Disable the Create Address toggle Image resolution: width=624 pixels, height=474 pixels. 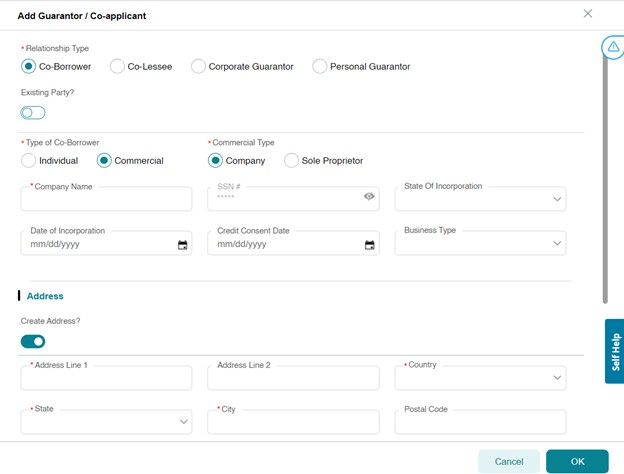(x=33, y=342)
